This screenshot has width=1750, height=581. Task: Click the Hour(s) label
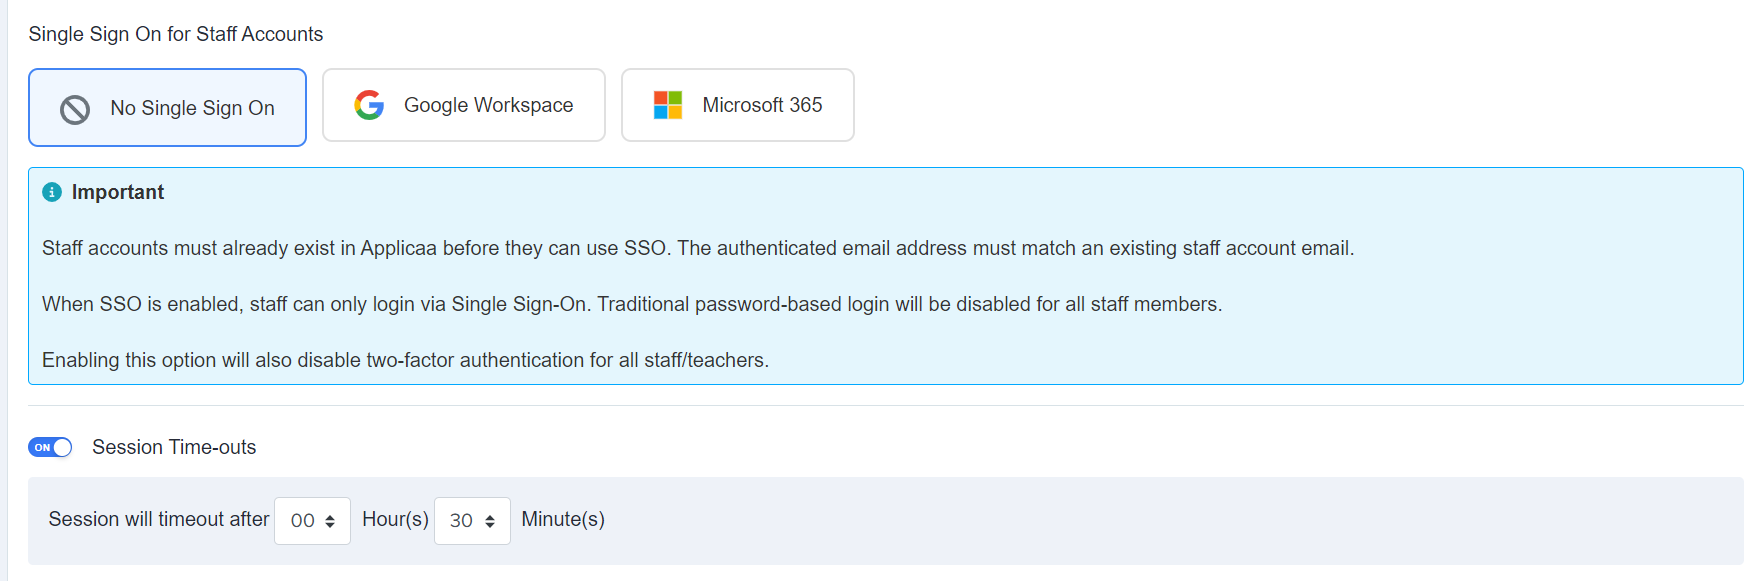coord(395,519)
